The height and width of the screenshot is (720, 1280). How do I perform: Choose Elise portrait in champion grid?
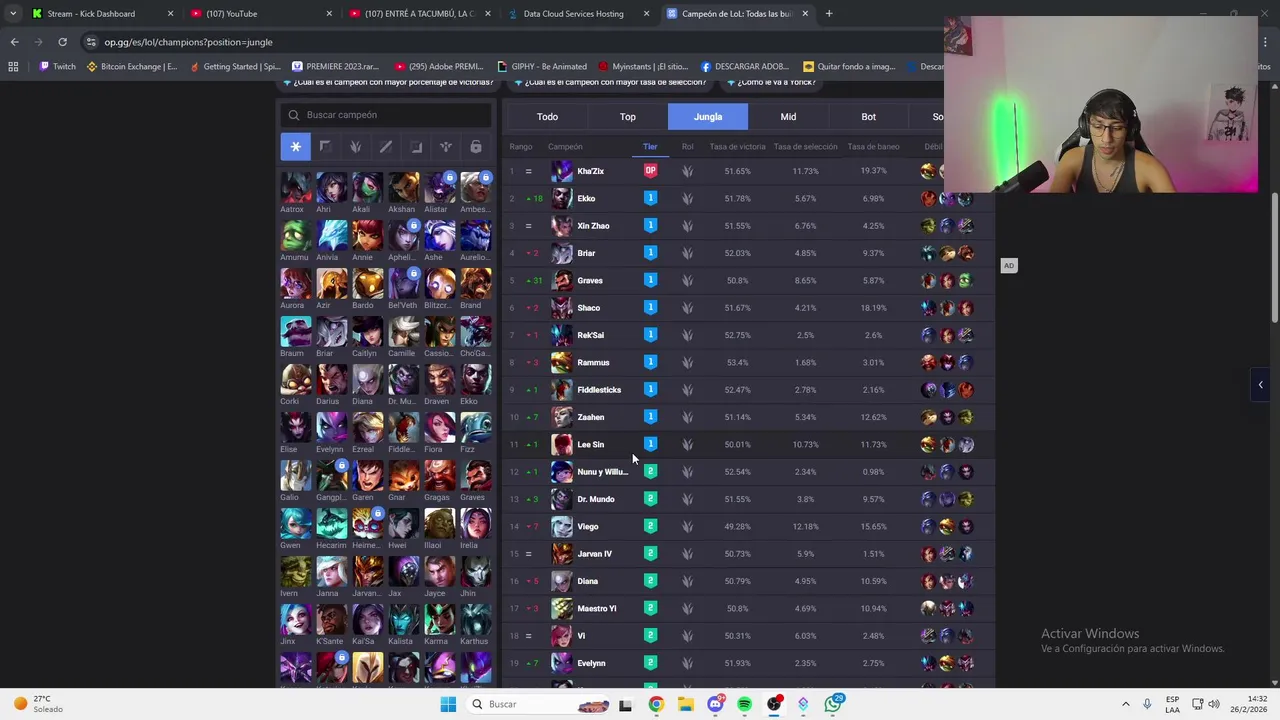tap(295, 428)
